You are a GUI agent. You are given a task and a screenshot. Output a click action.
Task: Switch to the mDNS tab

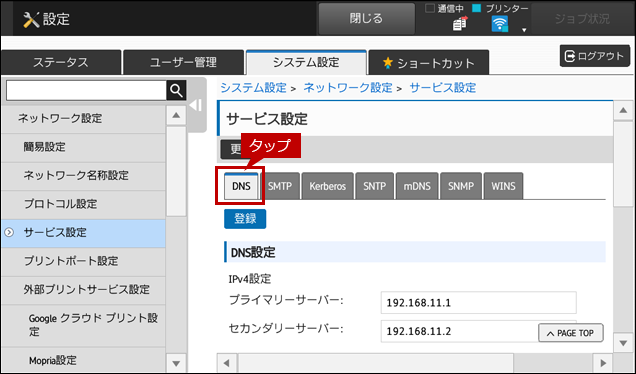click(417, 186)
